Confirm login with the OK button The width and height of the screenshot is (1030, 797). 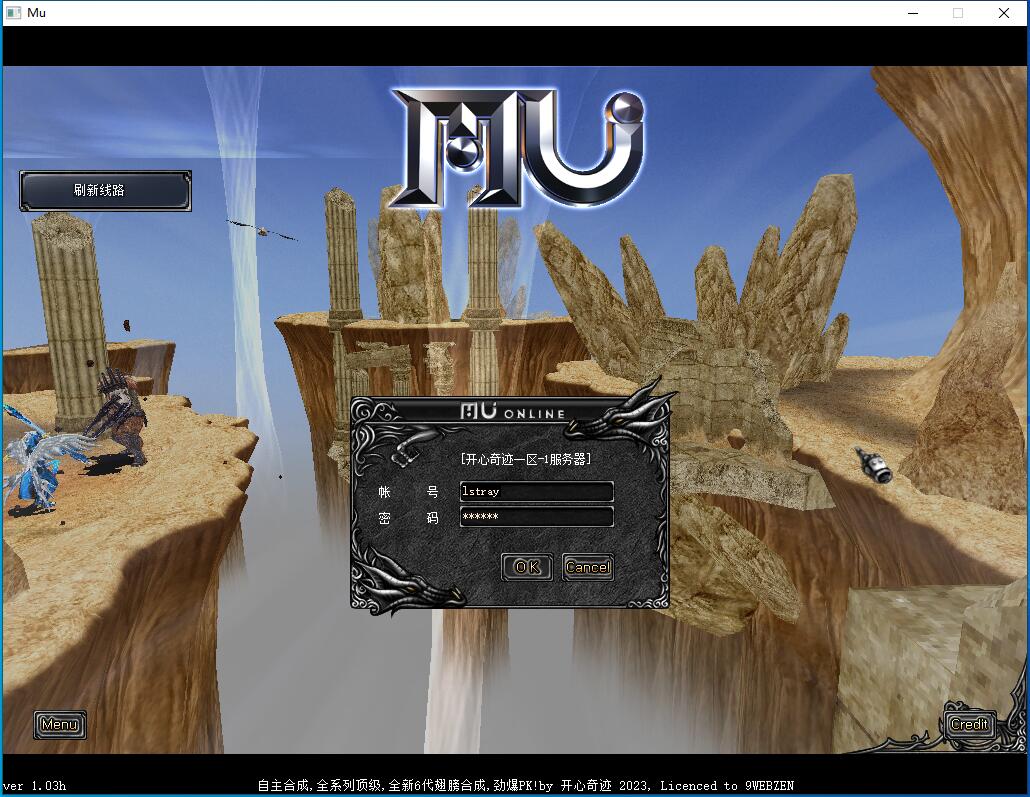[527, 567]
